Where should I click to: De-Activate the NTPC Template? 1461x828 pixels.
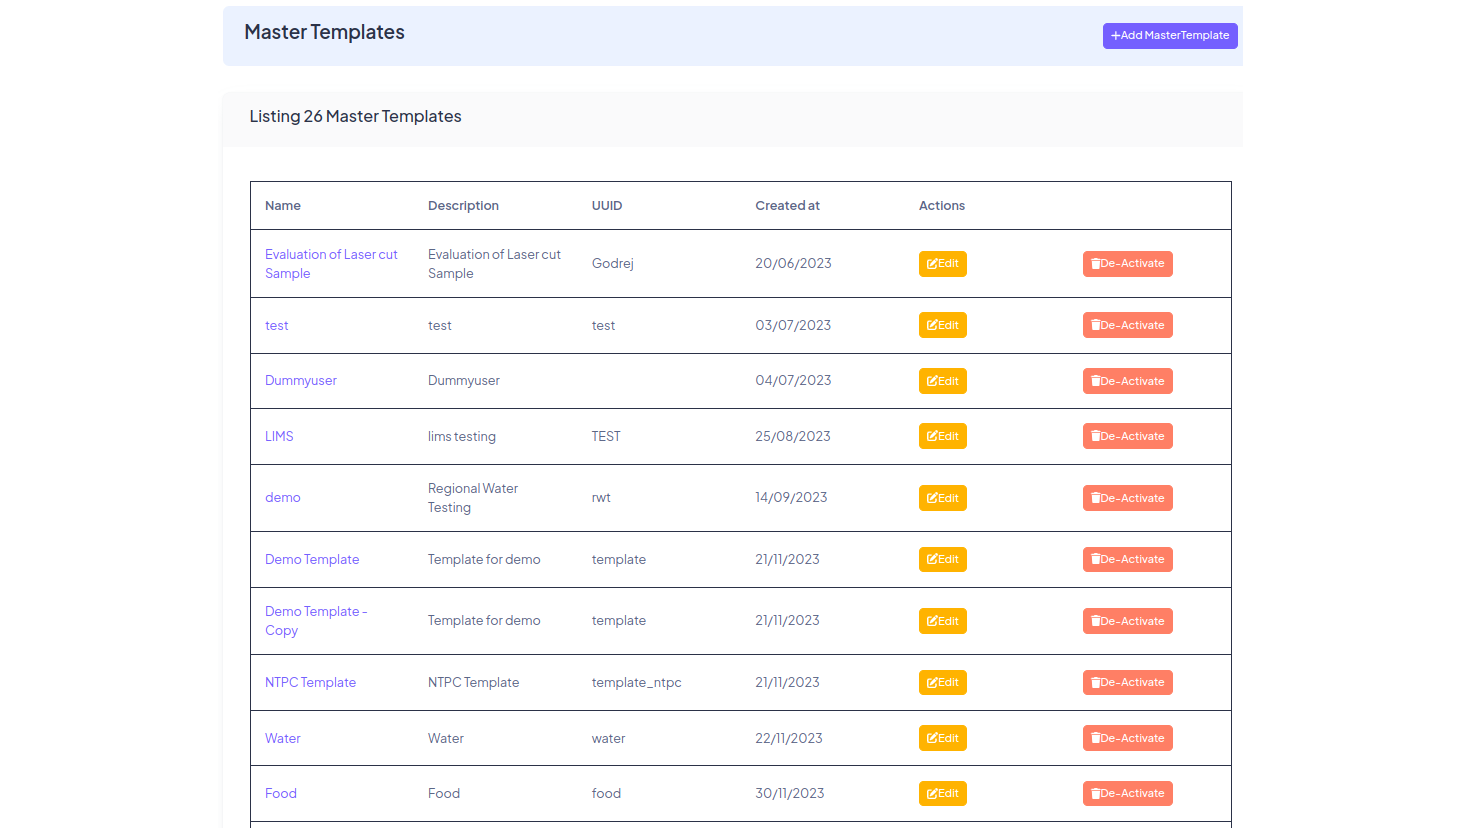coord(1127,683)
